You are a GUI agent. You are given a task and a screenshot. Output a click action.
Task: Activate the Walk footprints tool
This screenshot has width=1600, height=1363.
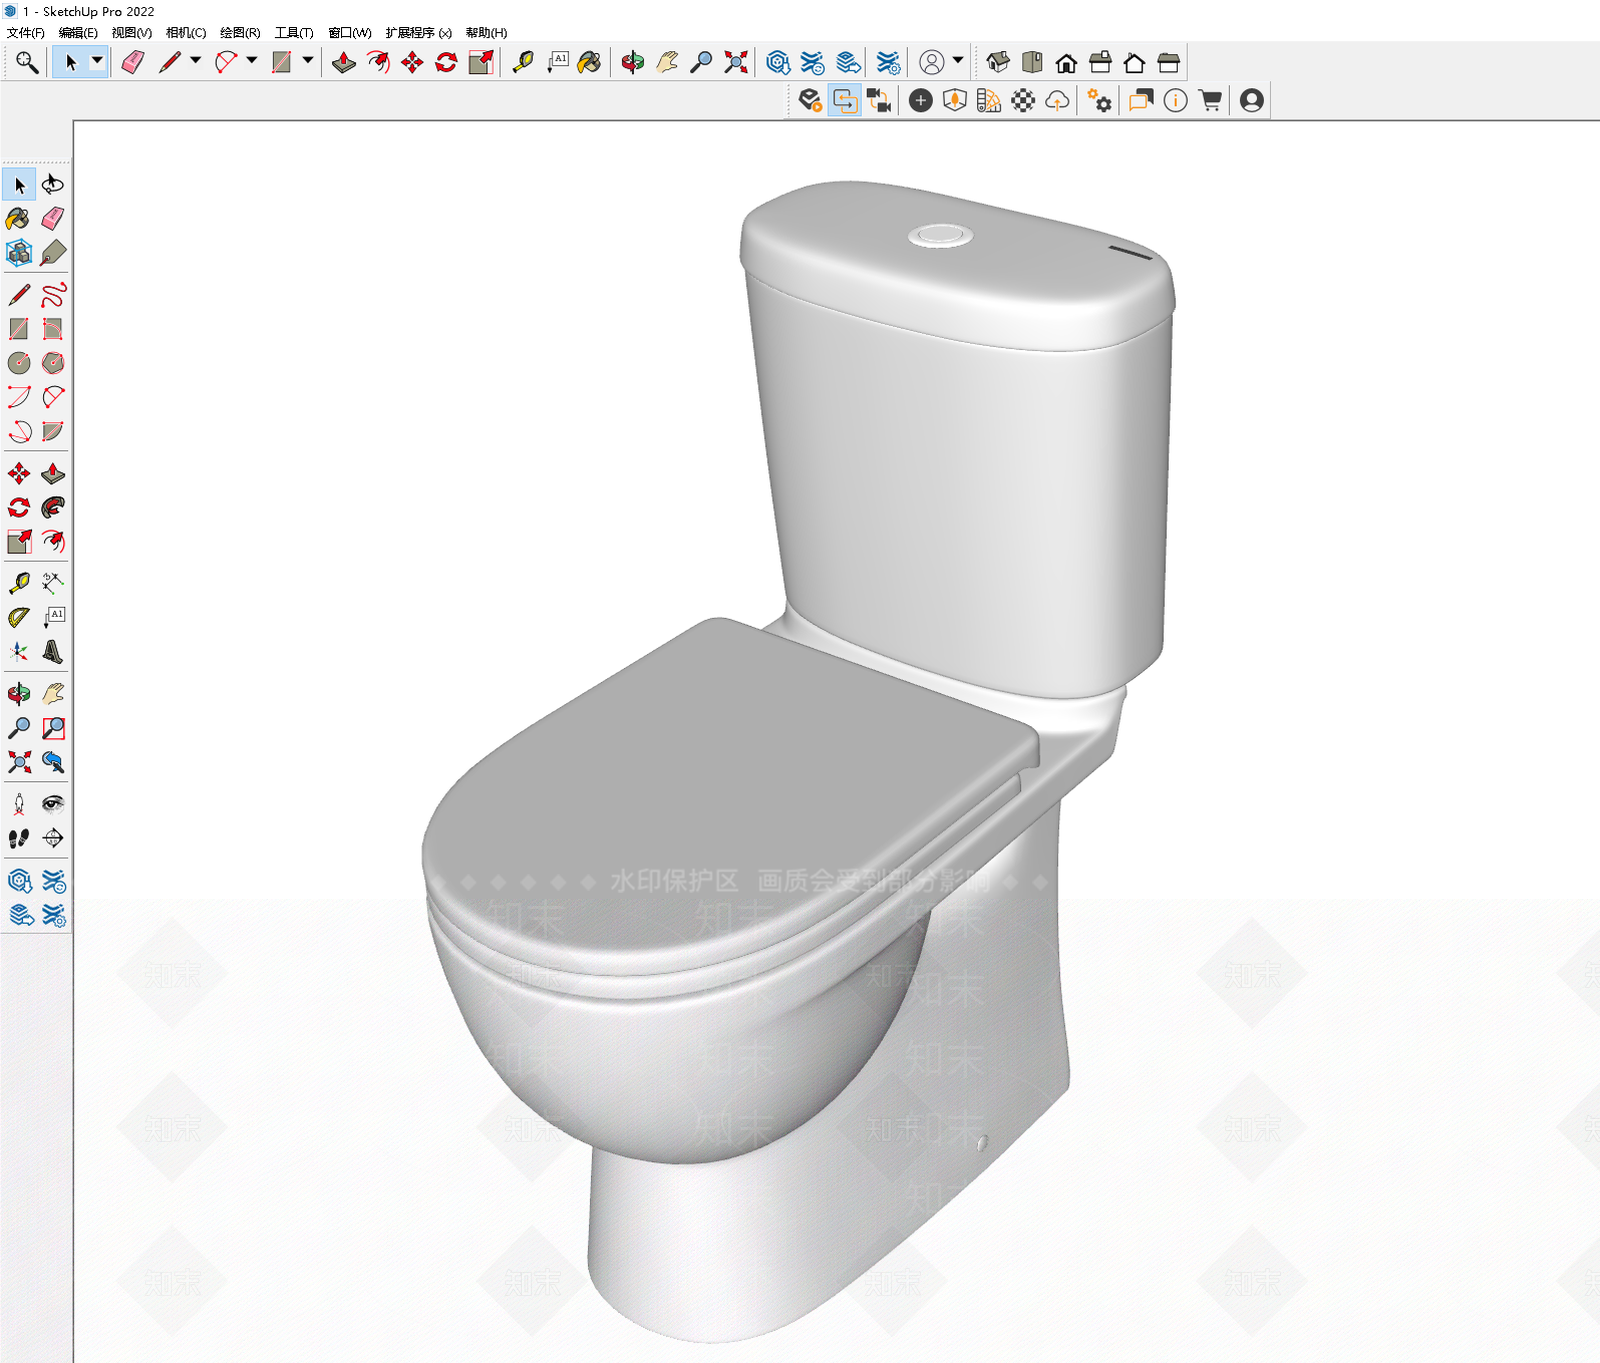(18, 838)
